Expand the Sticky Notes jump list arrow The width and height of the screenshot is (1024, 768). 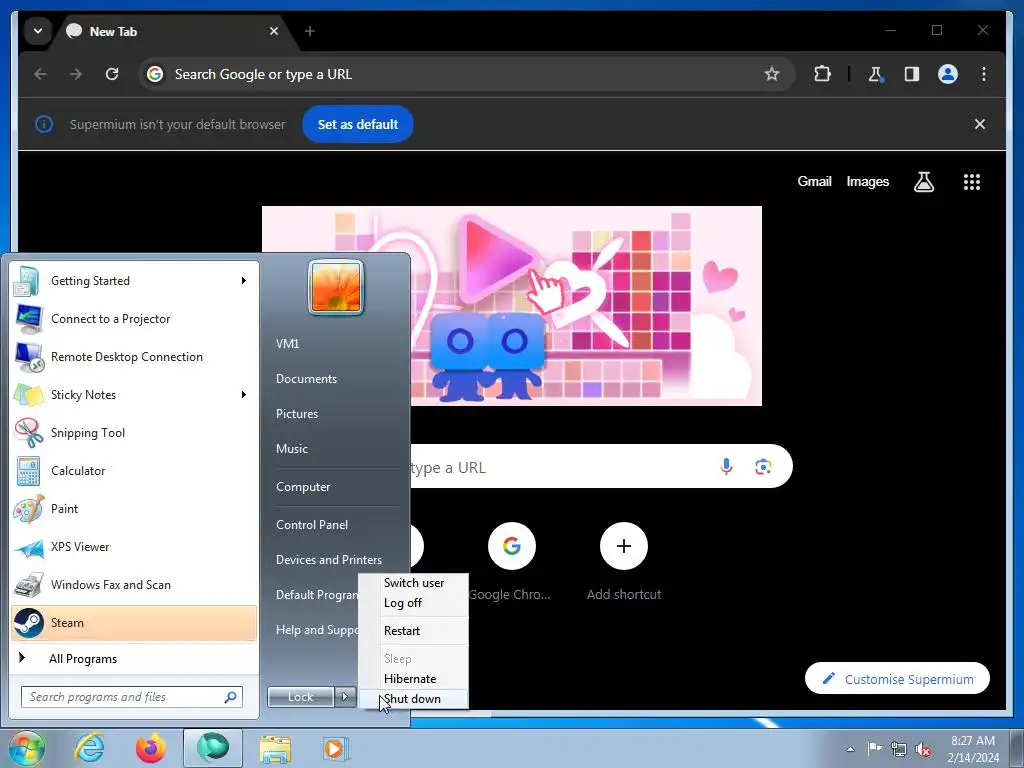244,394
